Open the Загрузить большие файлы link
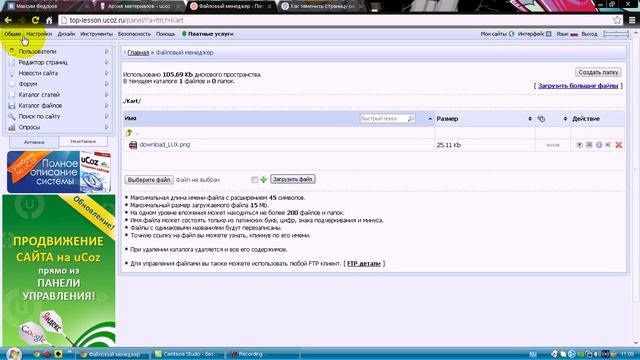Screen dimensions: 640x360 coord(578,86)
